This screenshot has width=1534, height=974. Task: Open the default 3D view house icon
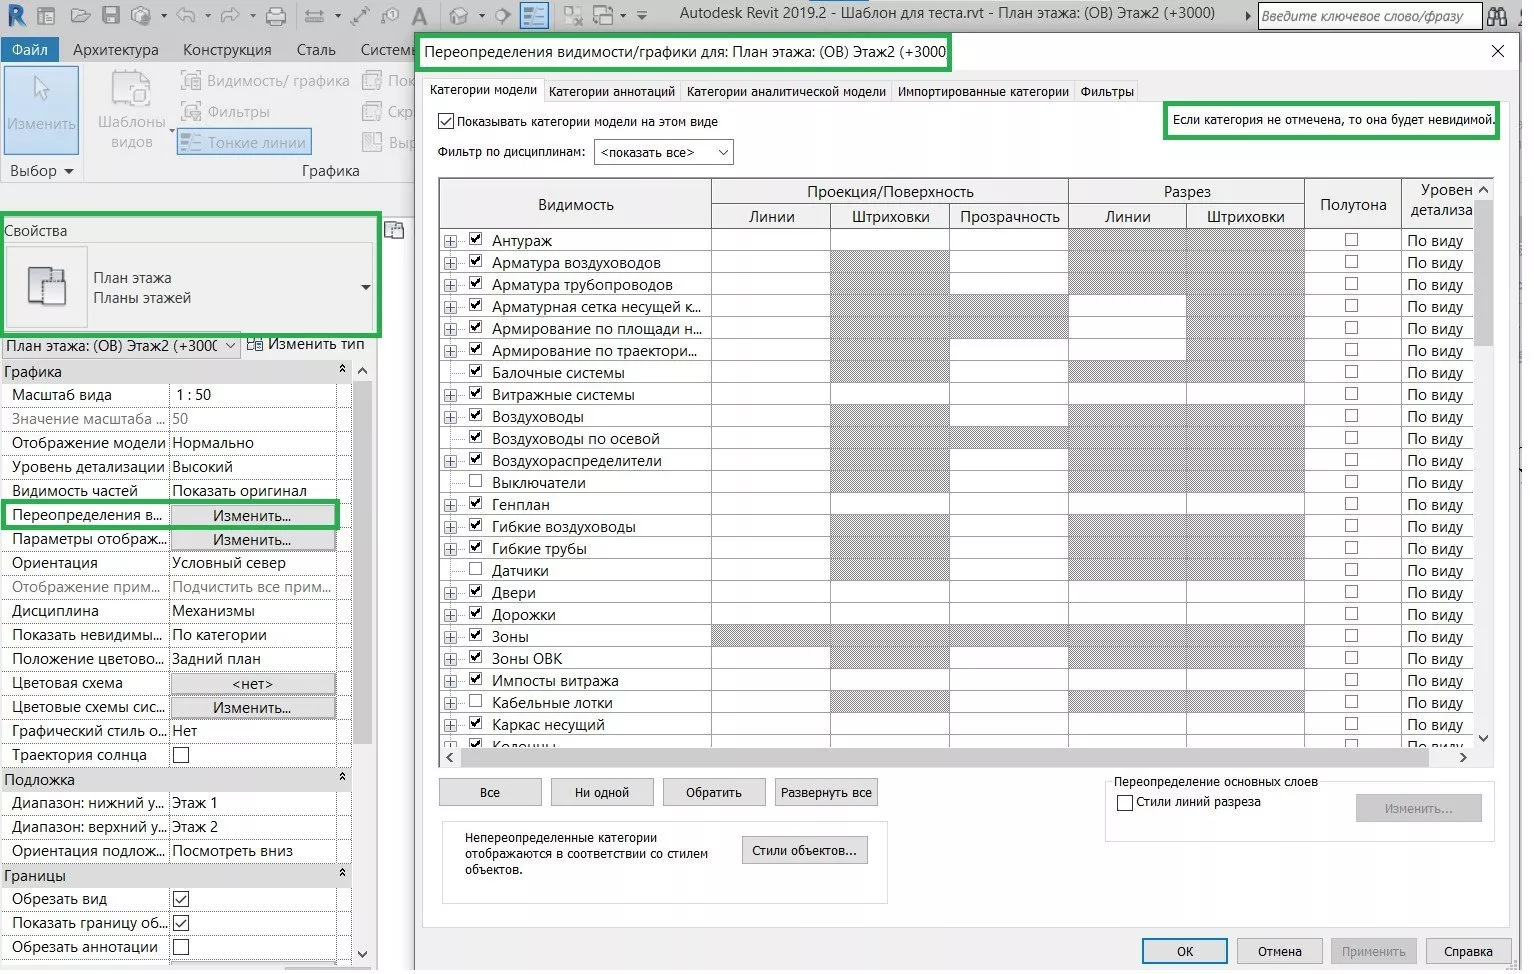459,15
